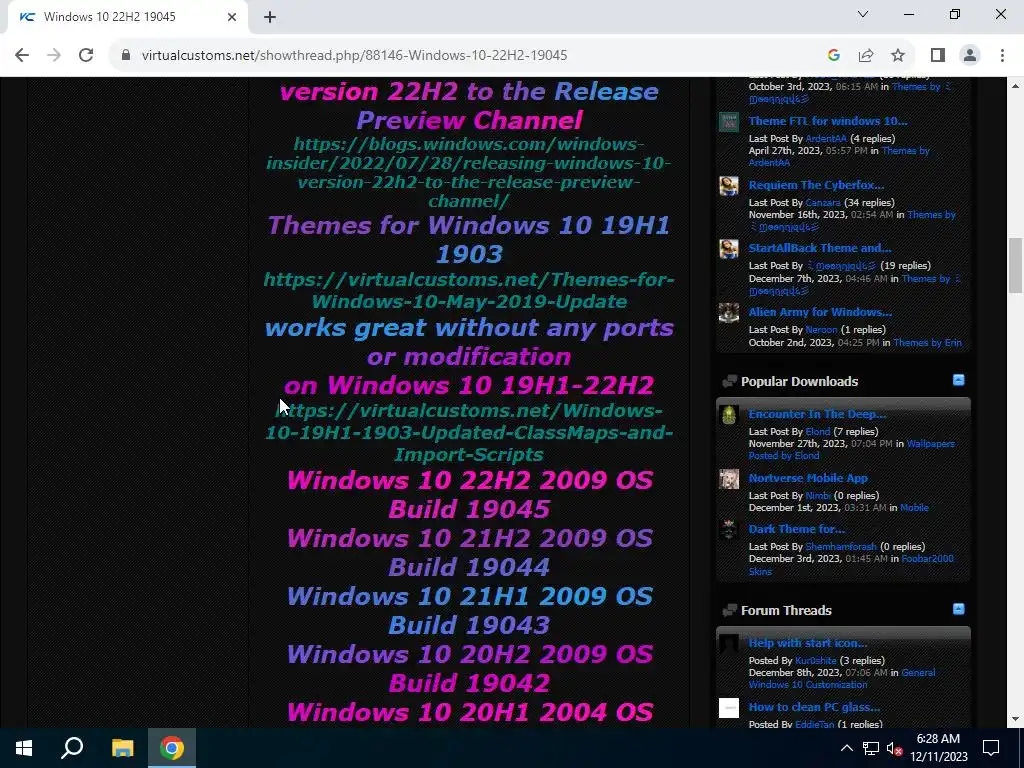Screen dimensions: 1024x768
Task: Open File Explorer from the taskbar
Action: 122,748
